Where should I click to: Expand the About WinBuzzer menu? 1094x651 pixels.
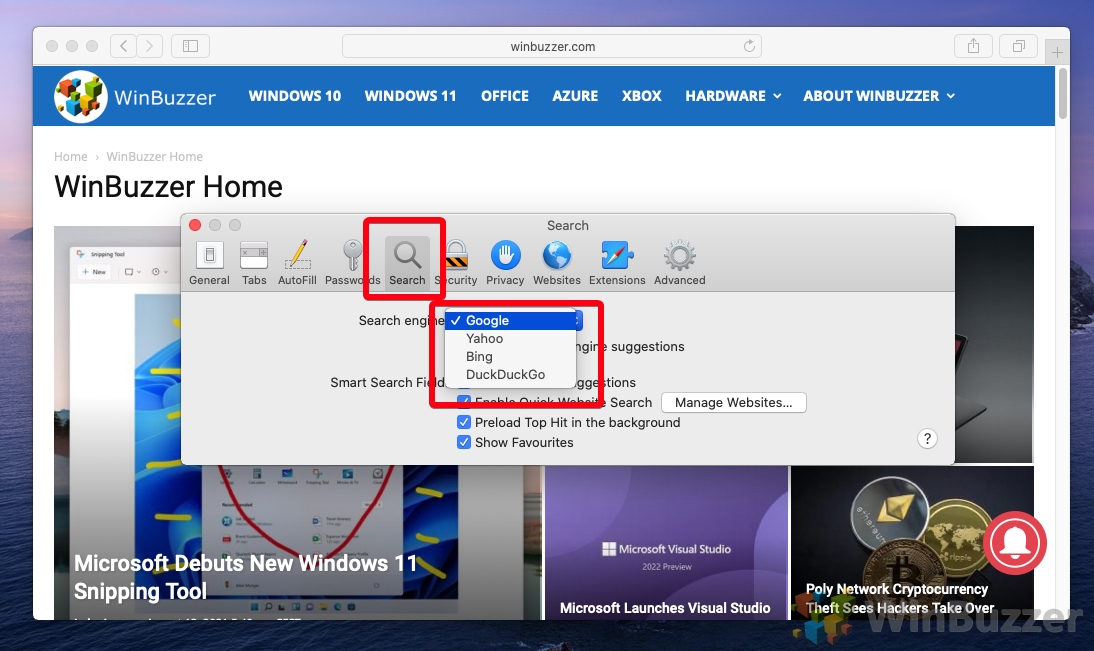coord(878,96)
